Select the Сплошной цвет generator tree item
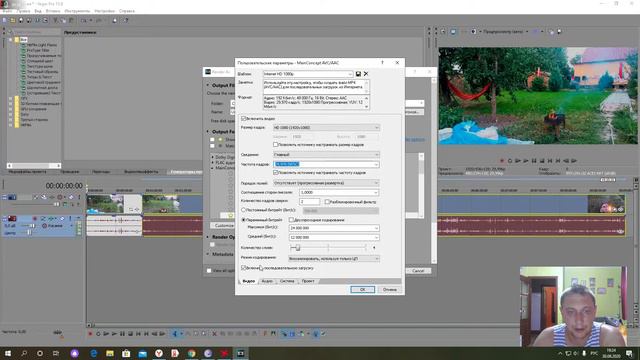 coord(40,61)
